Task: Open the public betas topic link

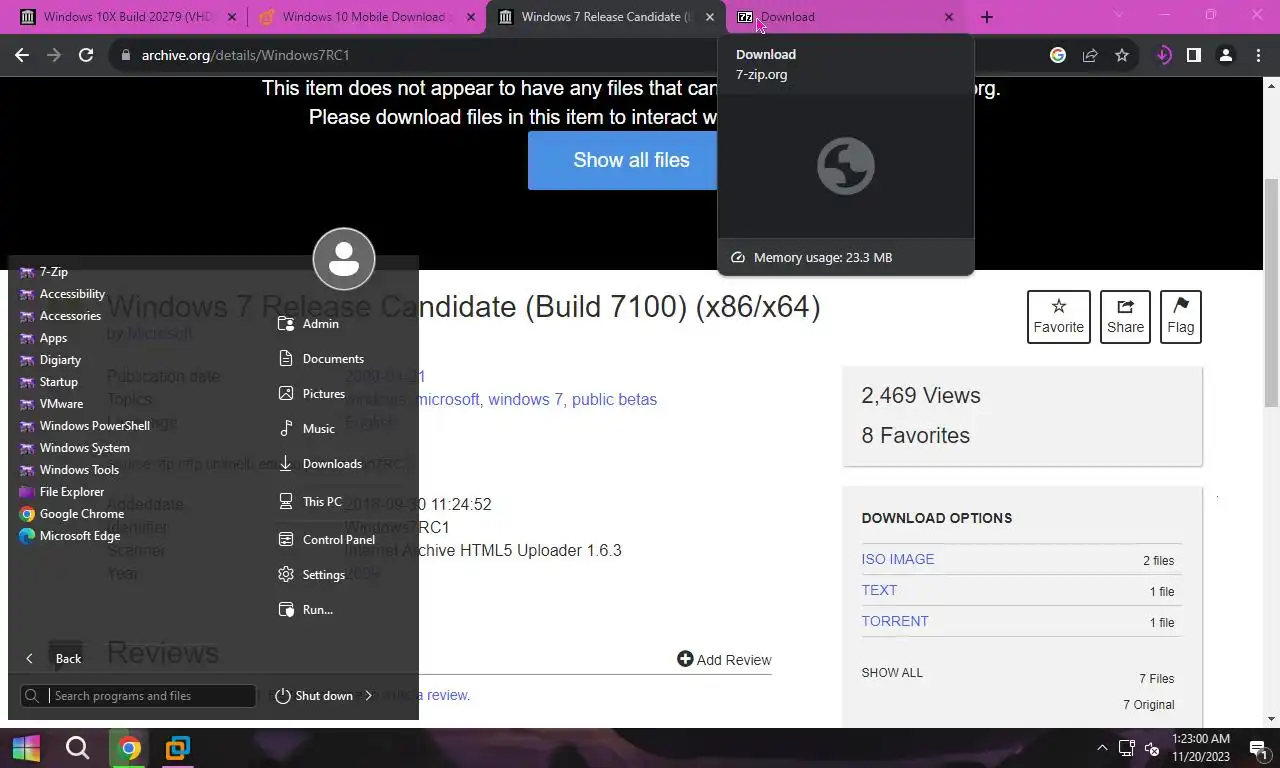Action: [614, 400]
